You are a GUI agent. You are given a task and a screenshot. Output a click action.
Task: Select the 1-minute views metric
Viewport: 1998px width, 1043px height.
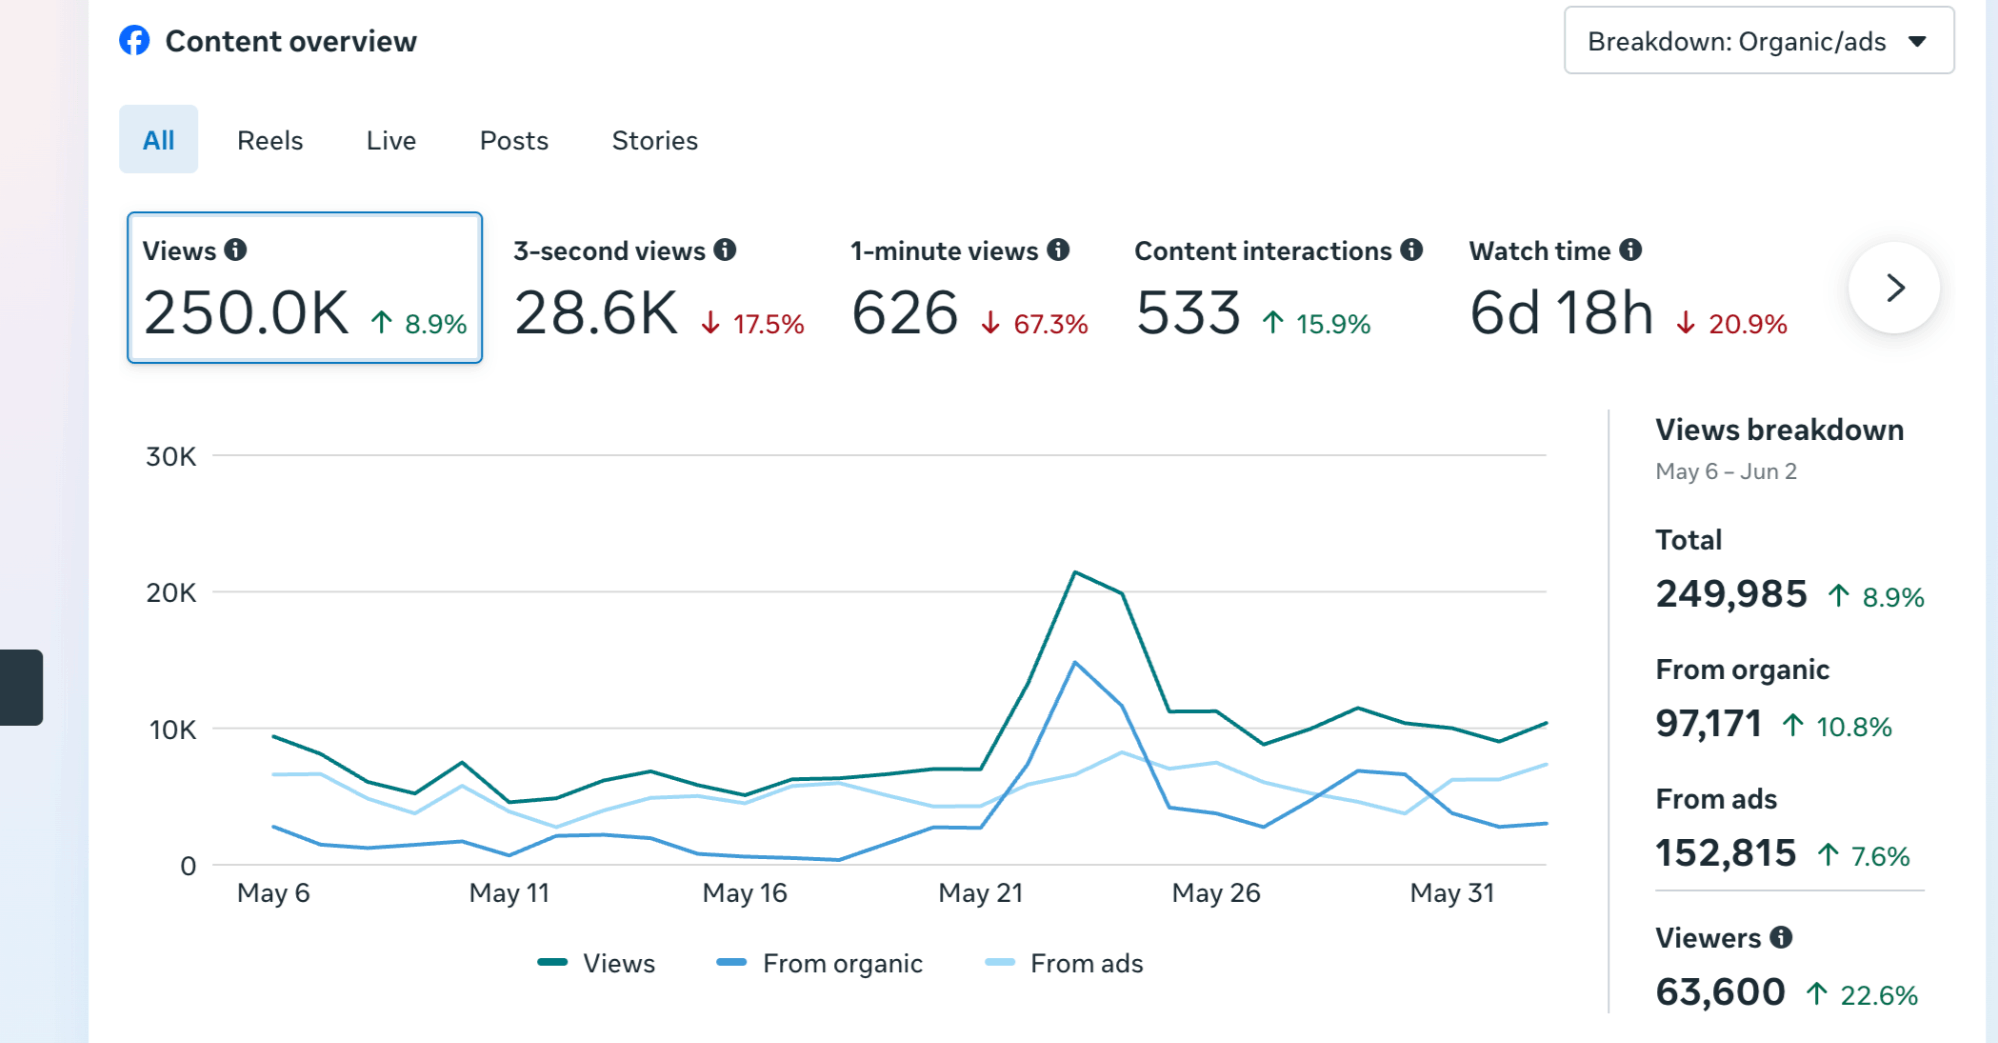click(x=969, y=288)
